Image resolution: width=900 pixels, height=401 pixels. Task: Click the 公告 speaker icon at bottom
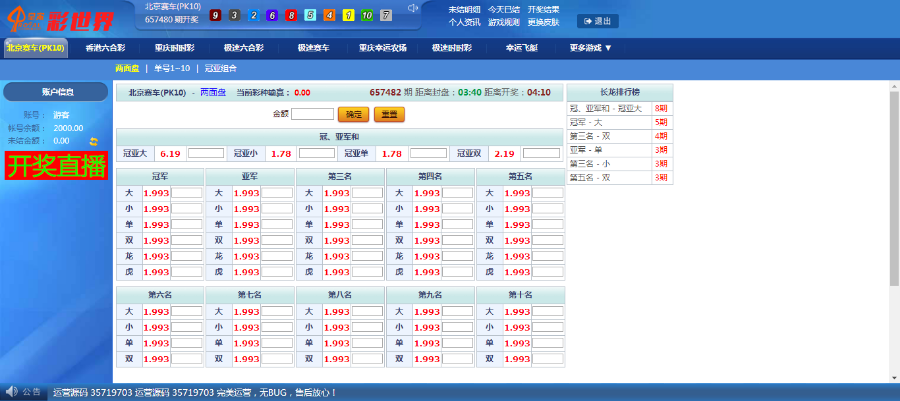(x=11, y=392)
